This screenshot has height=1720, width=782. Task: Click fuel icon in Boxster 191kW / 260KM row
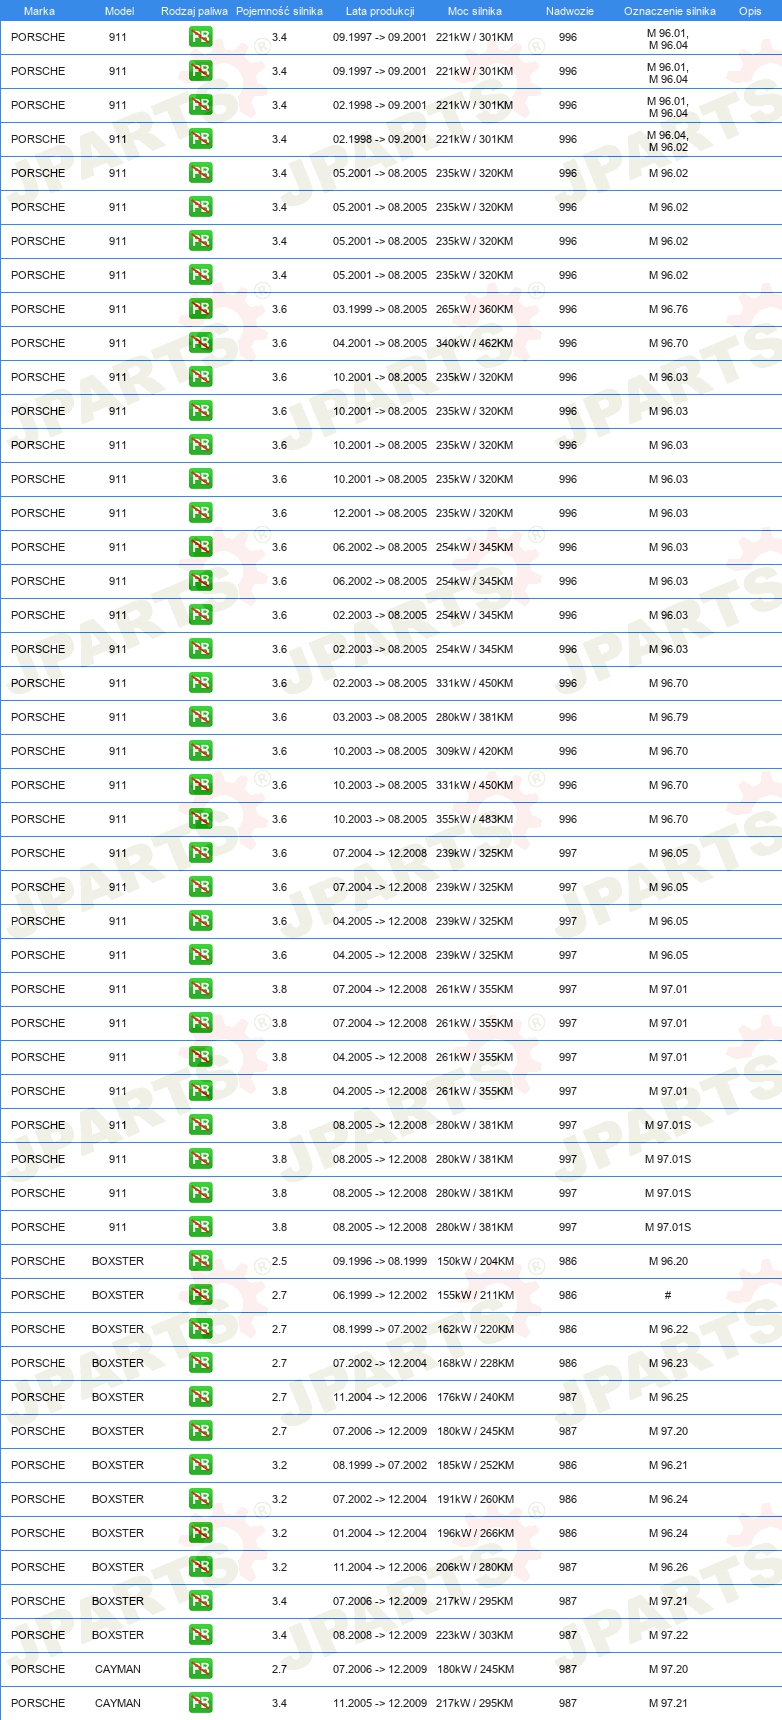tap(200, 1499)
